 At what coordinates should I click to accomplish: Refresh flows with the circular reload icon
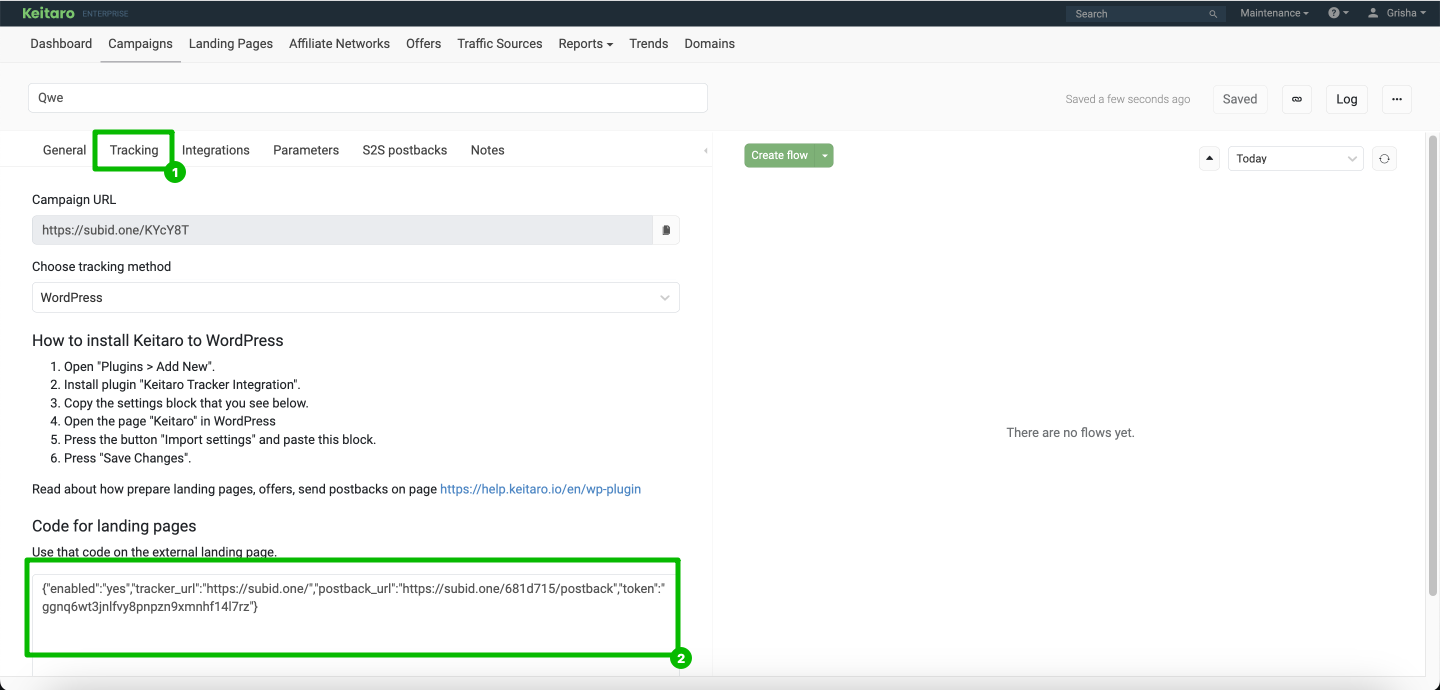click(x=1384, y=158)
